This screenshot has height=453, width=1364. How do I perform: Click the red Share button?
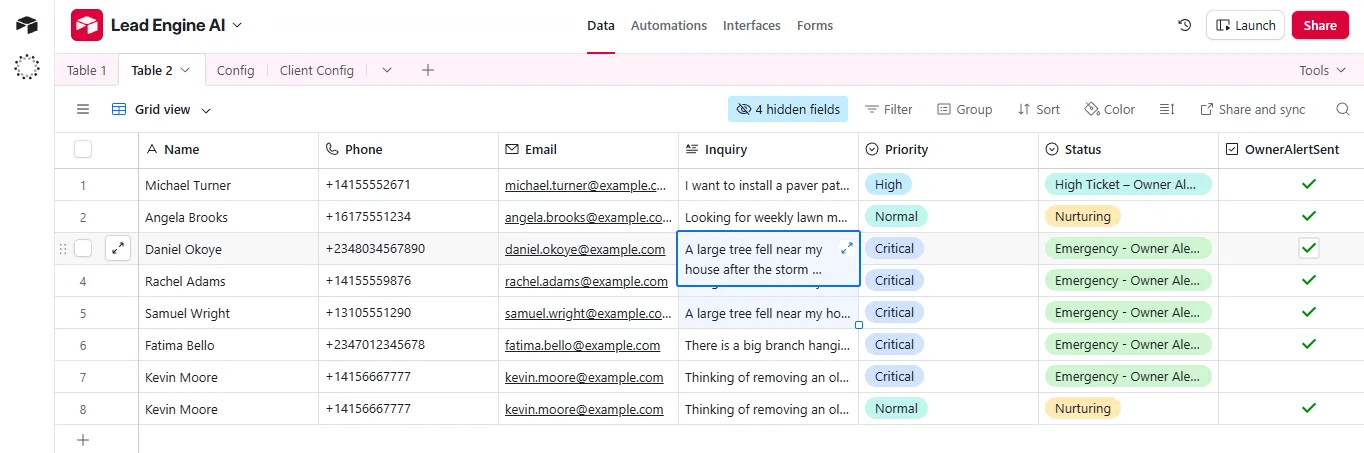click(x=1320, y=25)
